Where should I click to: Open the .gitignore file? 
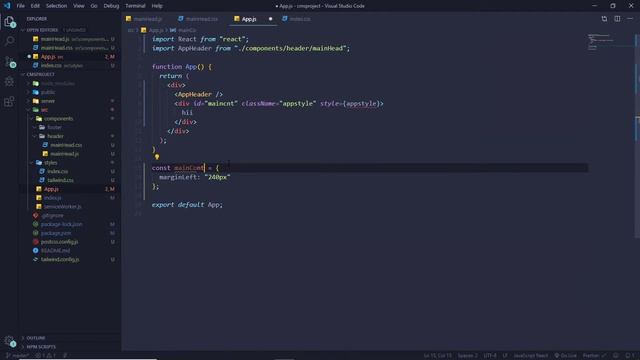click(52, 216)
